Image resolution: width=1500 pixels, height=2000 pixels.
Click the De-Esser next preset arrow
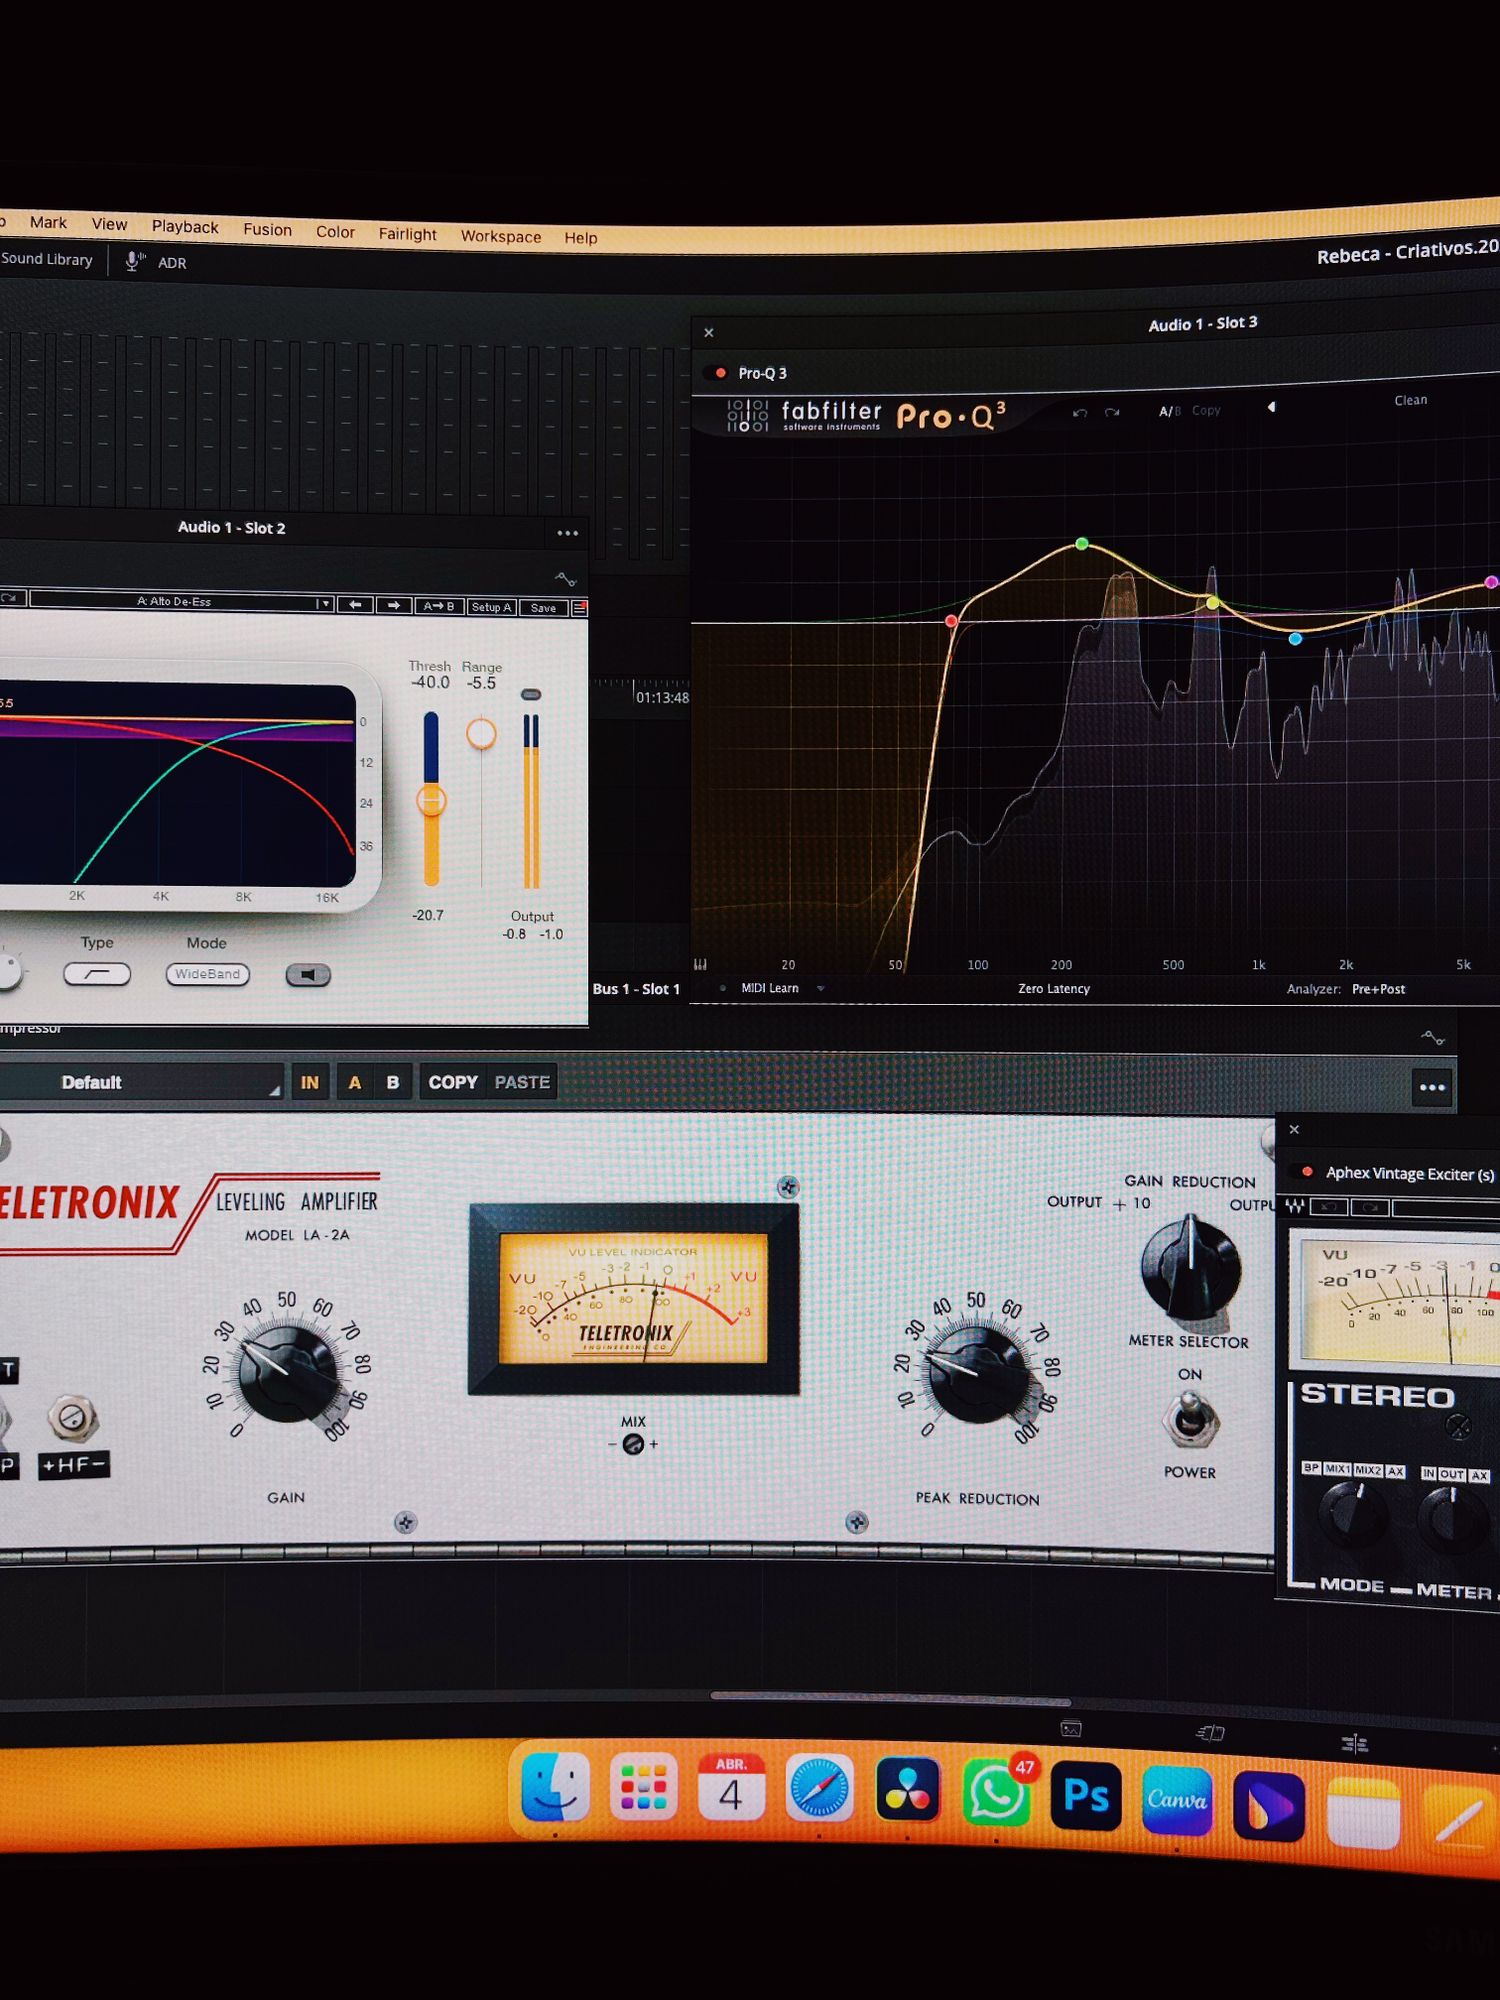point(394,606)
